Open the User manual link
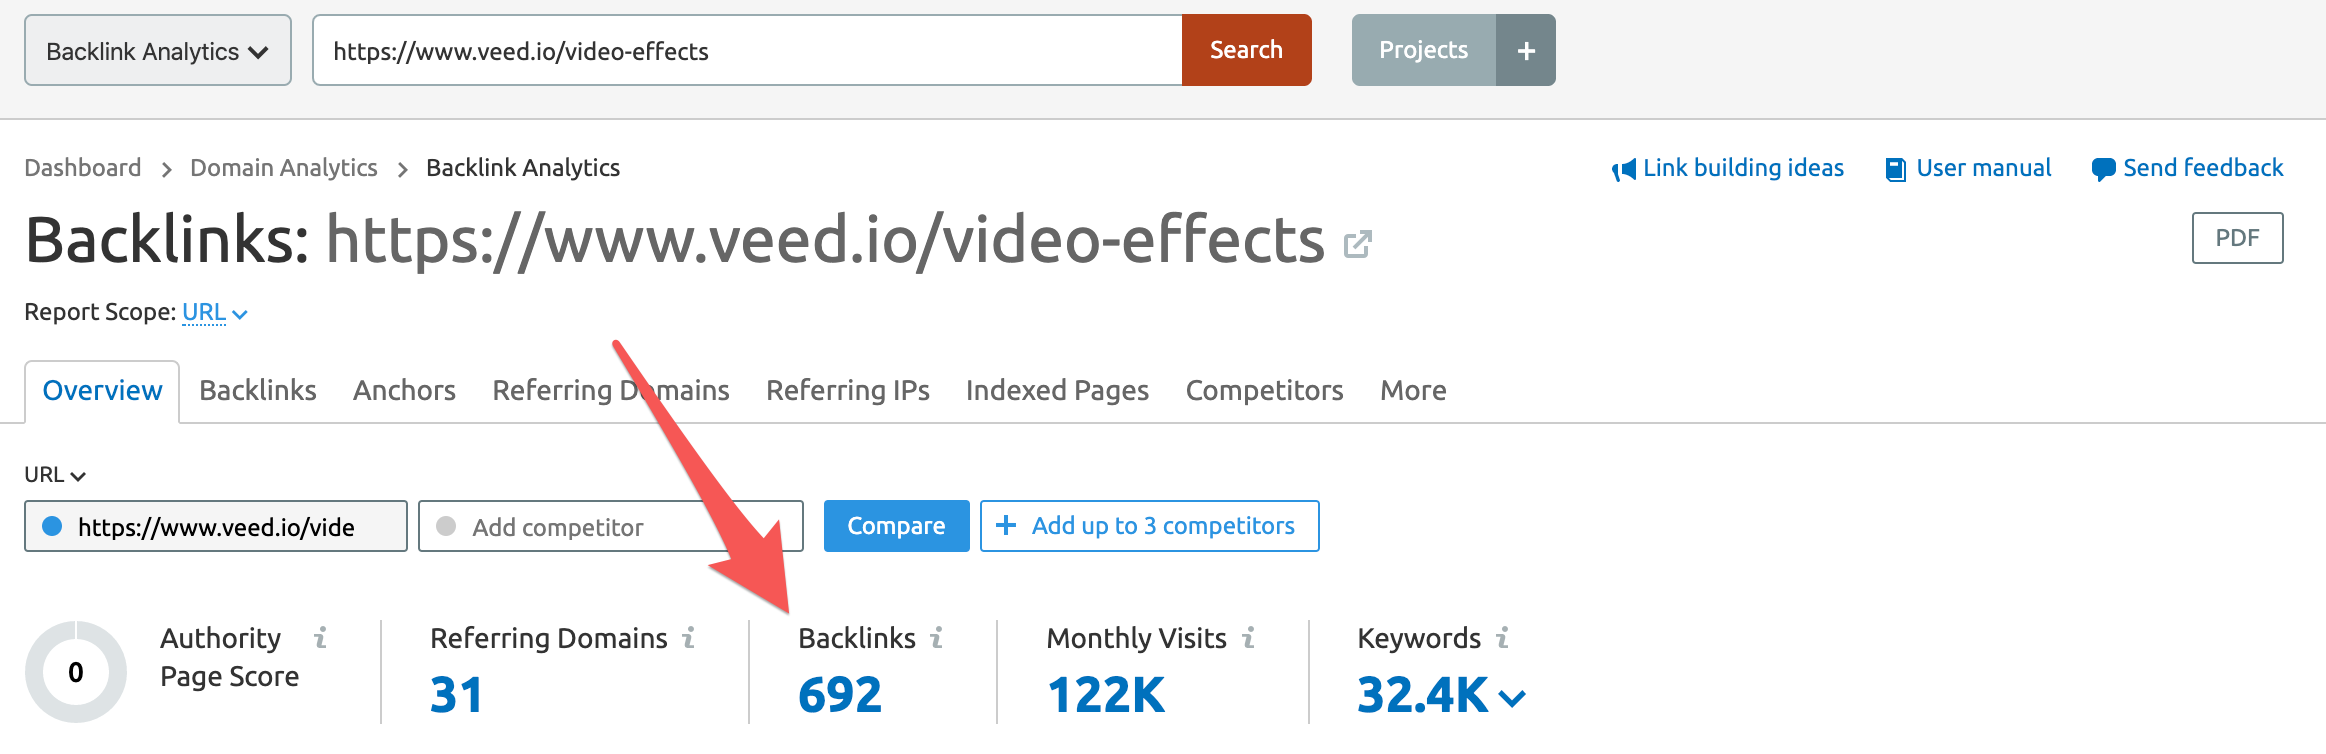The image size is (2326, 754). (x=1982, y=168)
